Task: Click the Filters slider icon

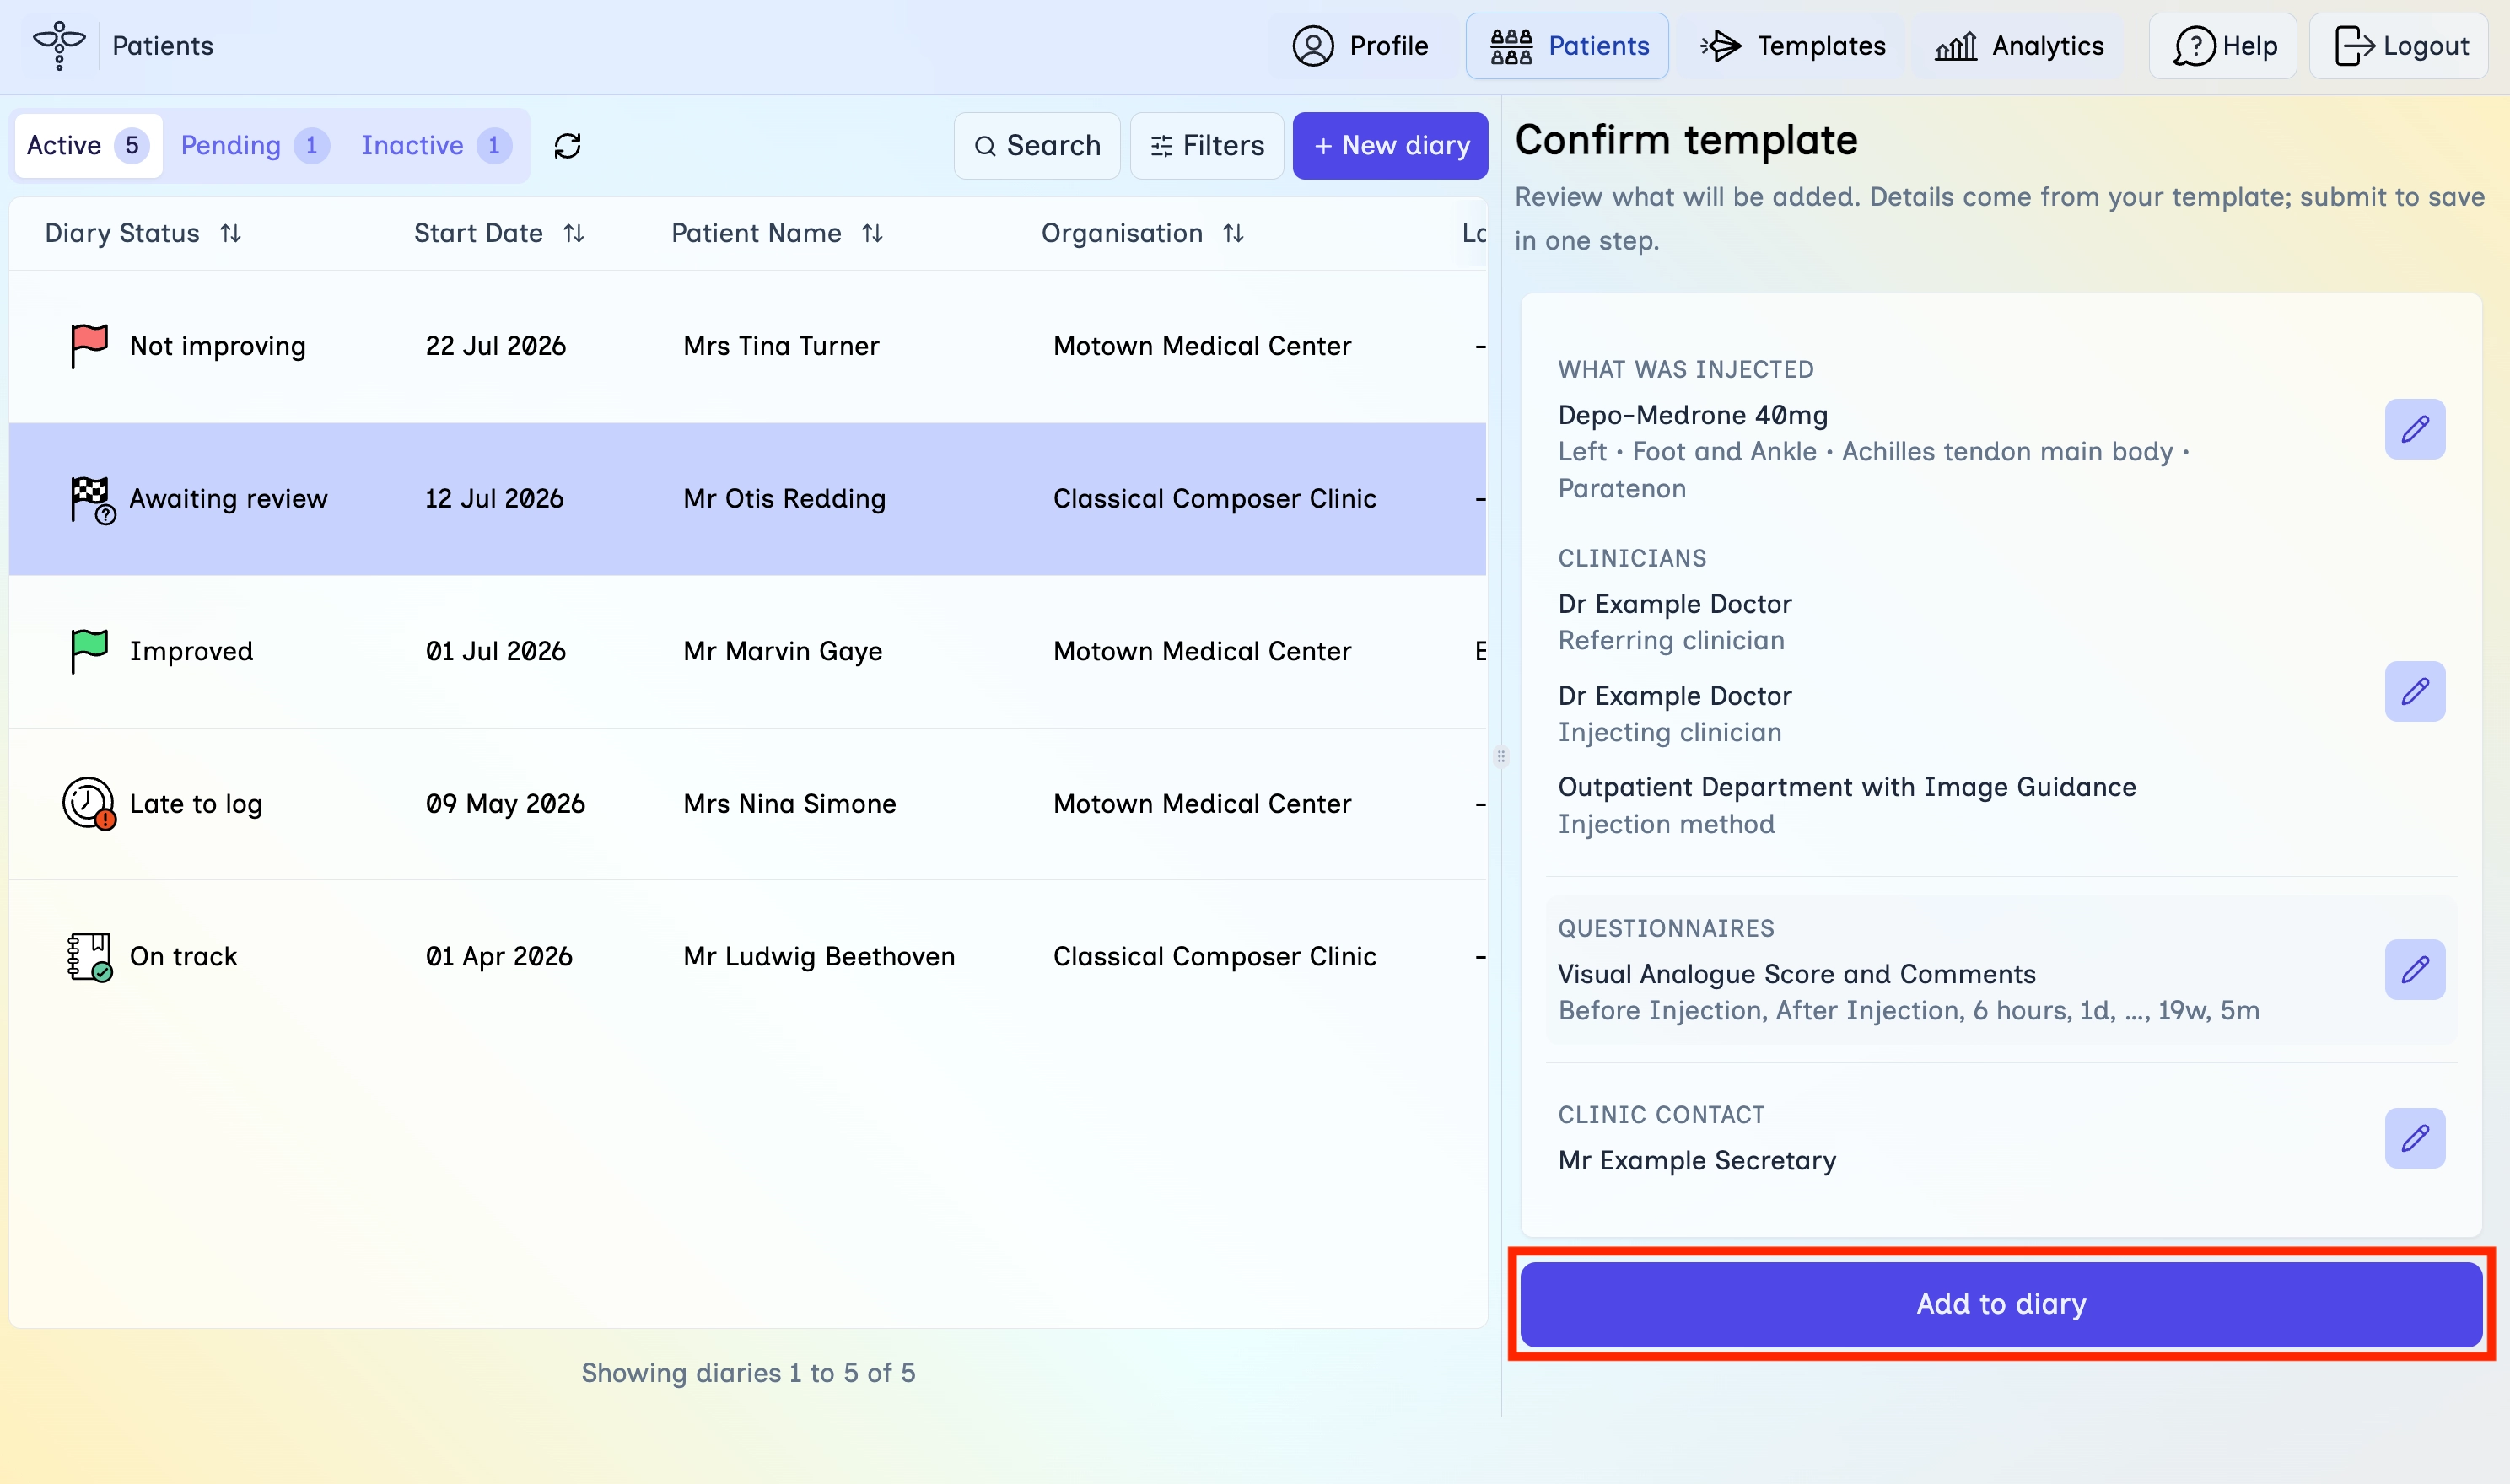Action: pyautogui.click(x=1160, y=147)
